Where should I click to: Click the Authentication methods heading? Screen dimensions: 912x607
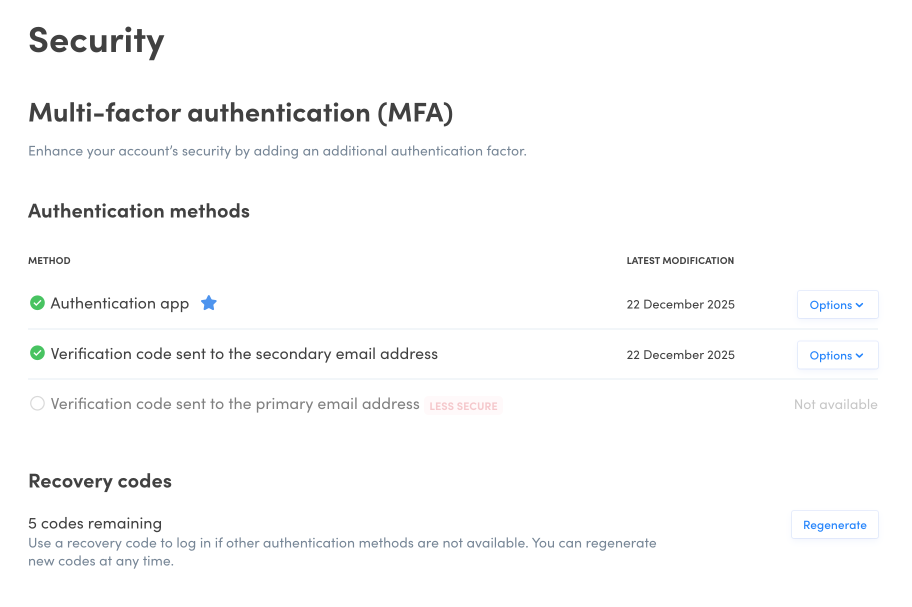pyautogui.click(x=139, y=211)
